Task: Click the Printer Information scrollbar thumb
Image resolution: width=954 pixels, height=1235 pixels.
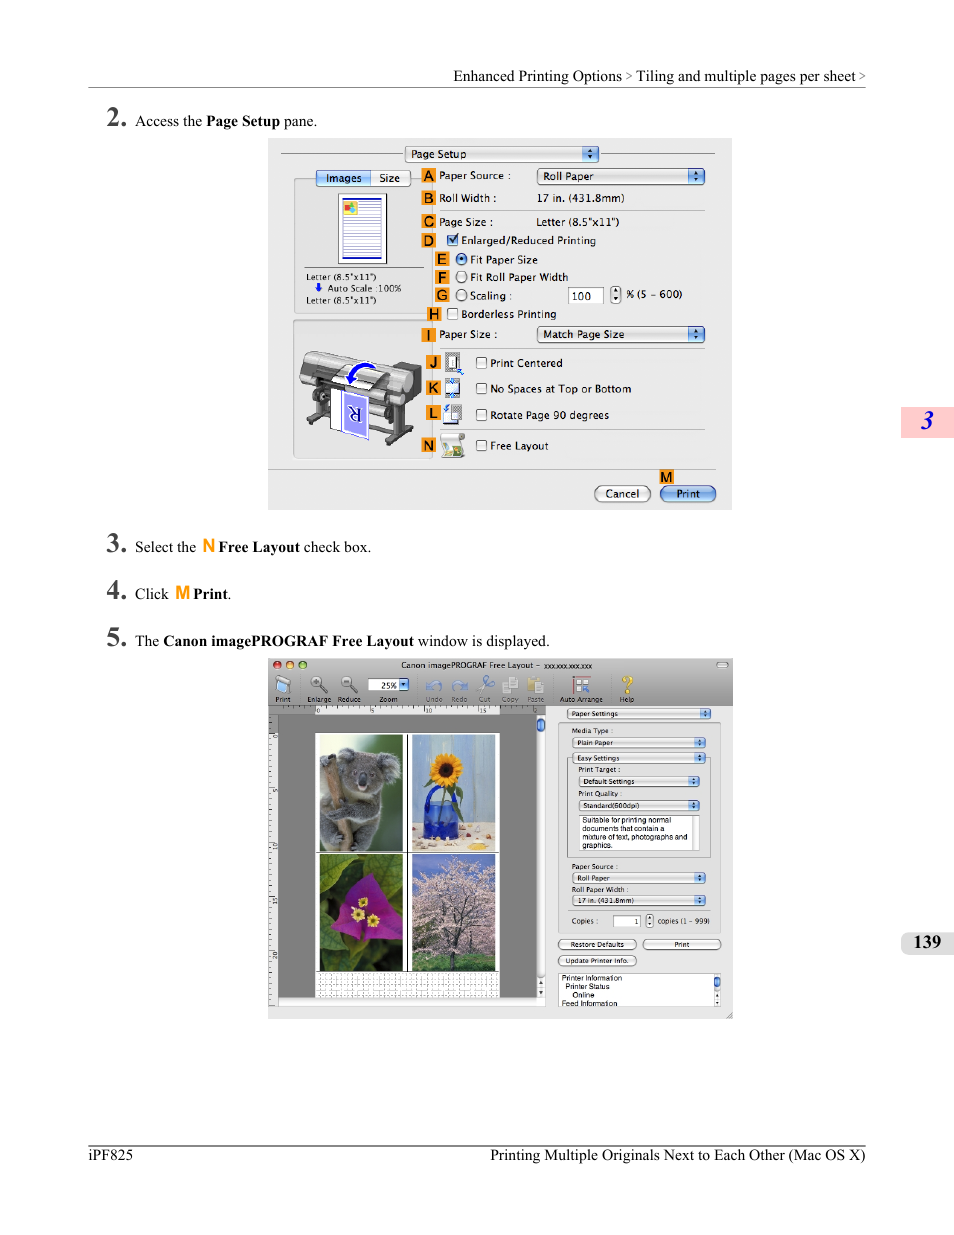Action: pos(717,982)
